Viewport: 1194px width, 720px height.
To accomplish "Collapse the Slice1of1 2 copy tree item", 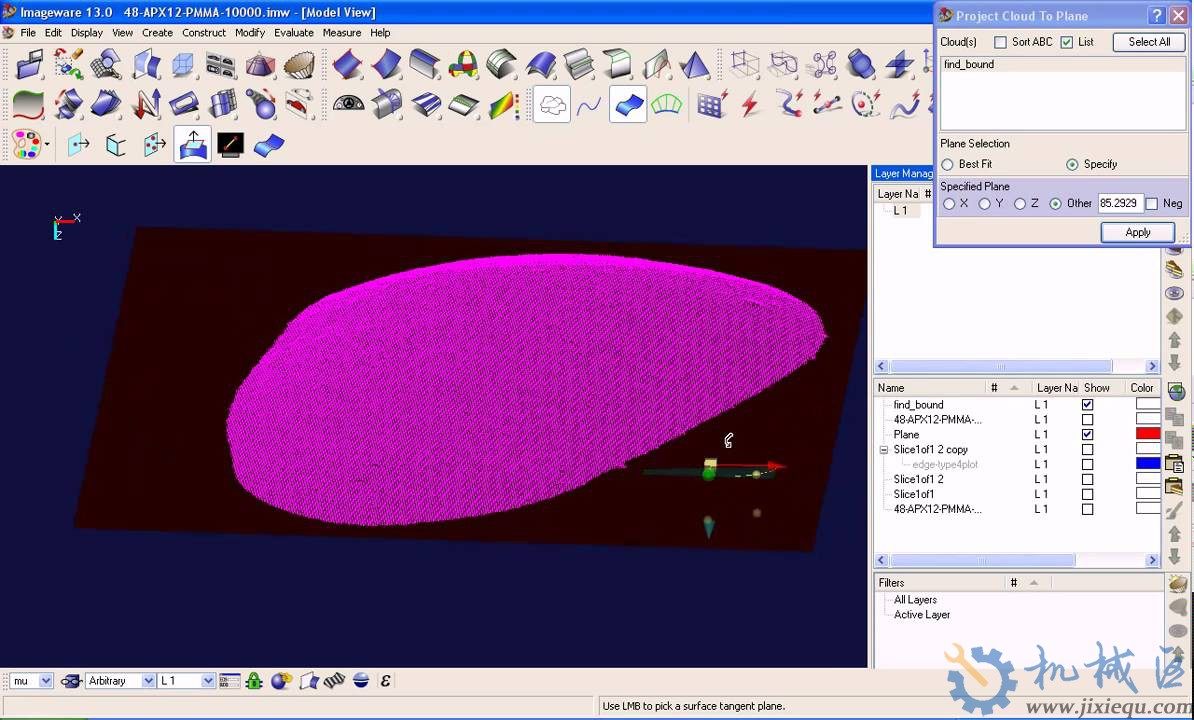I will tap(884, 449).
